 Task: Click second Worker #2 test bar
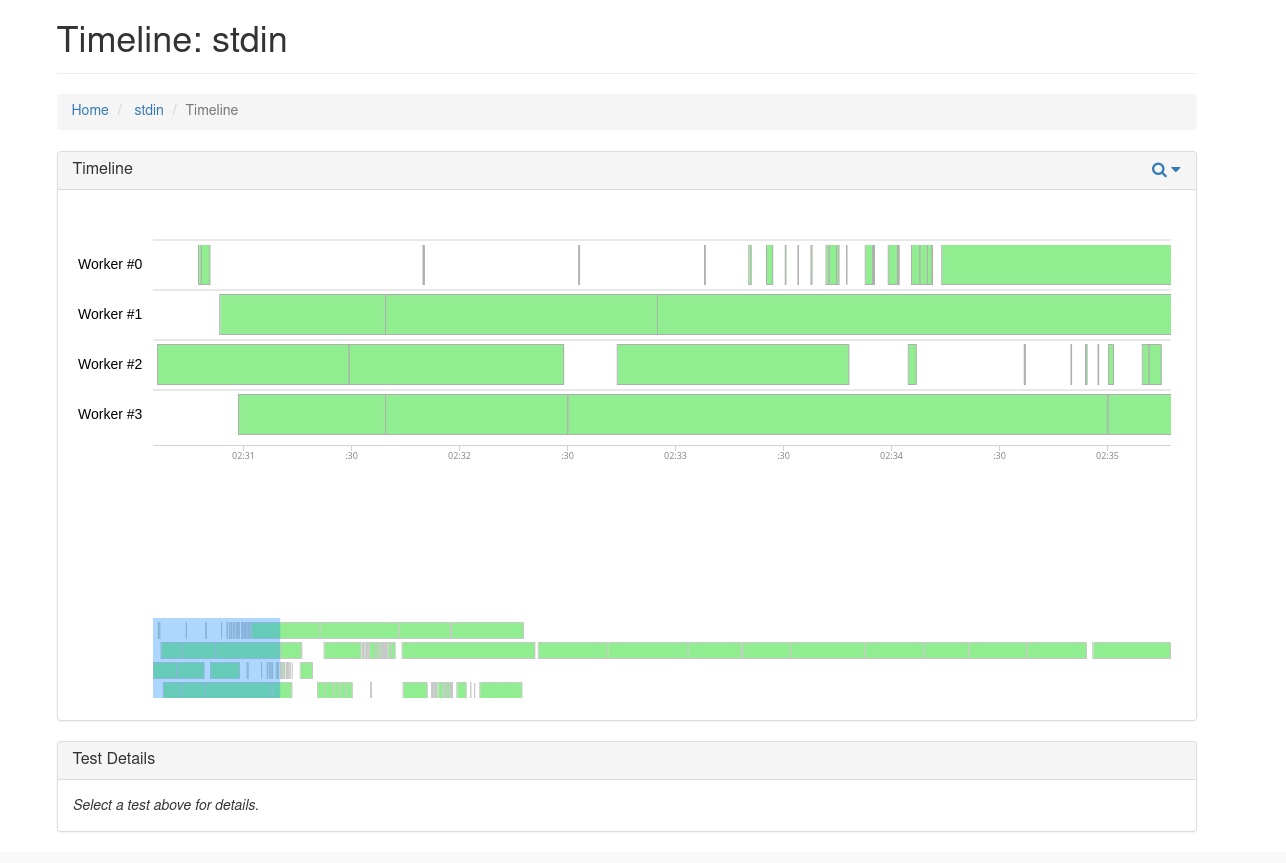(456, 364)
